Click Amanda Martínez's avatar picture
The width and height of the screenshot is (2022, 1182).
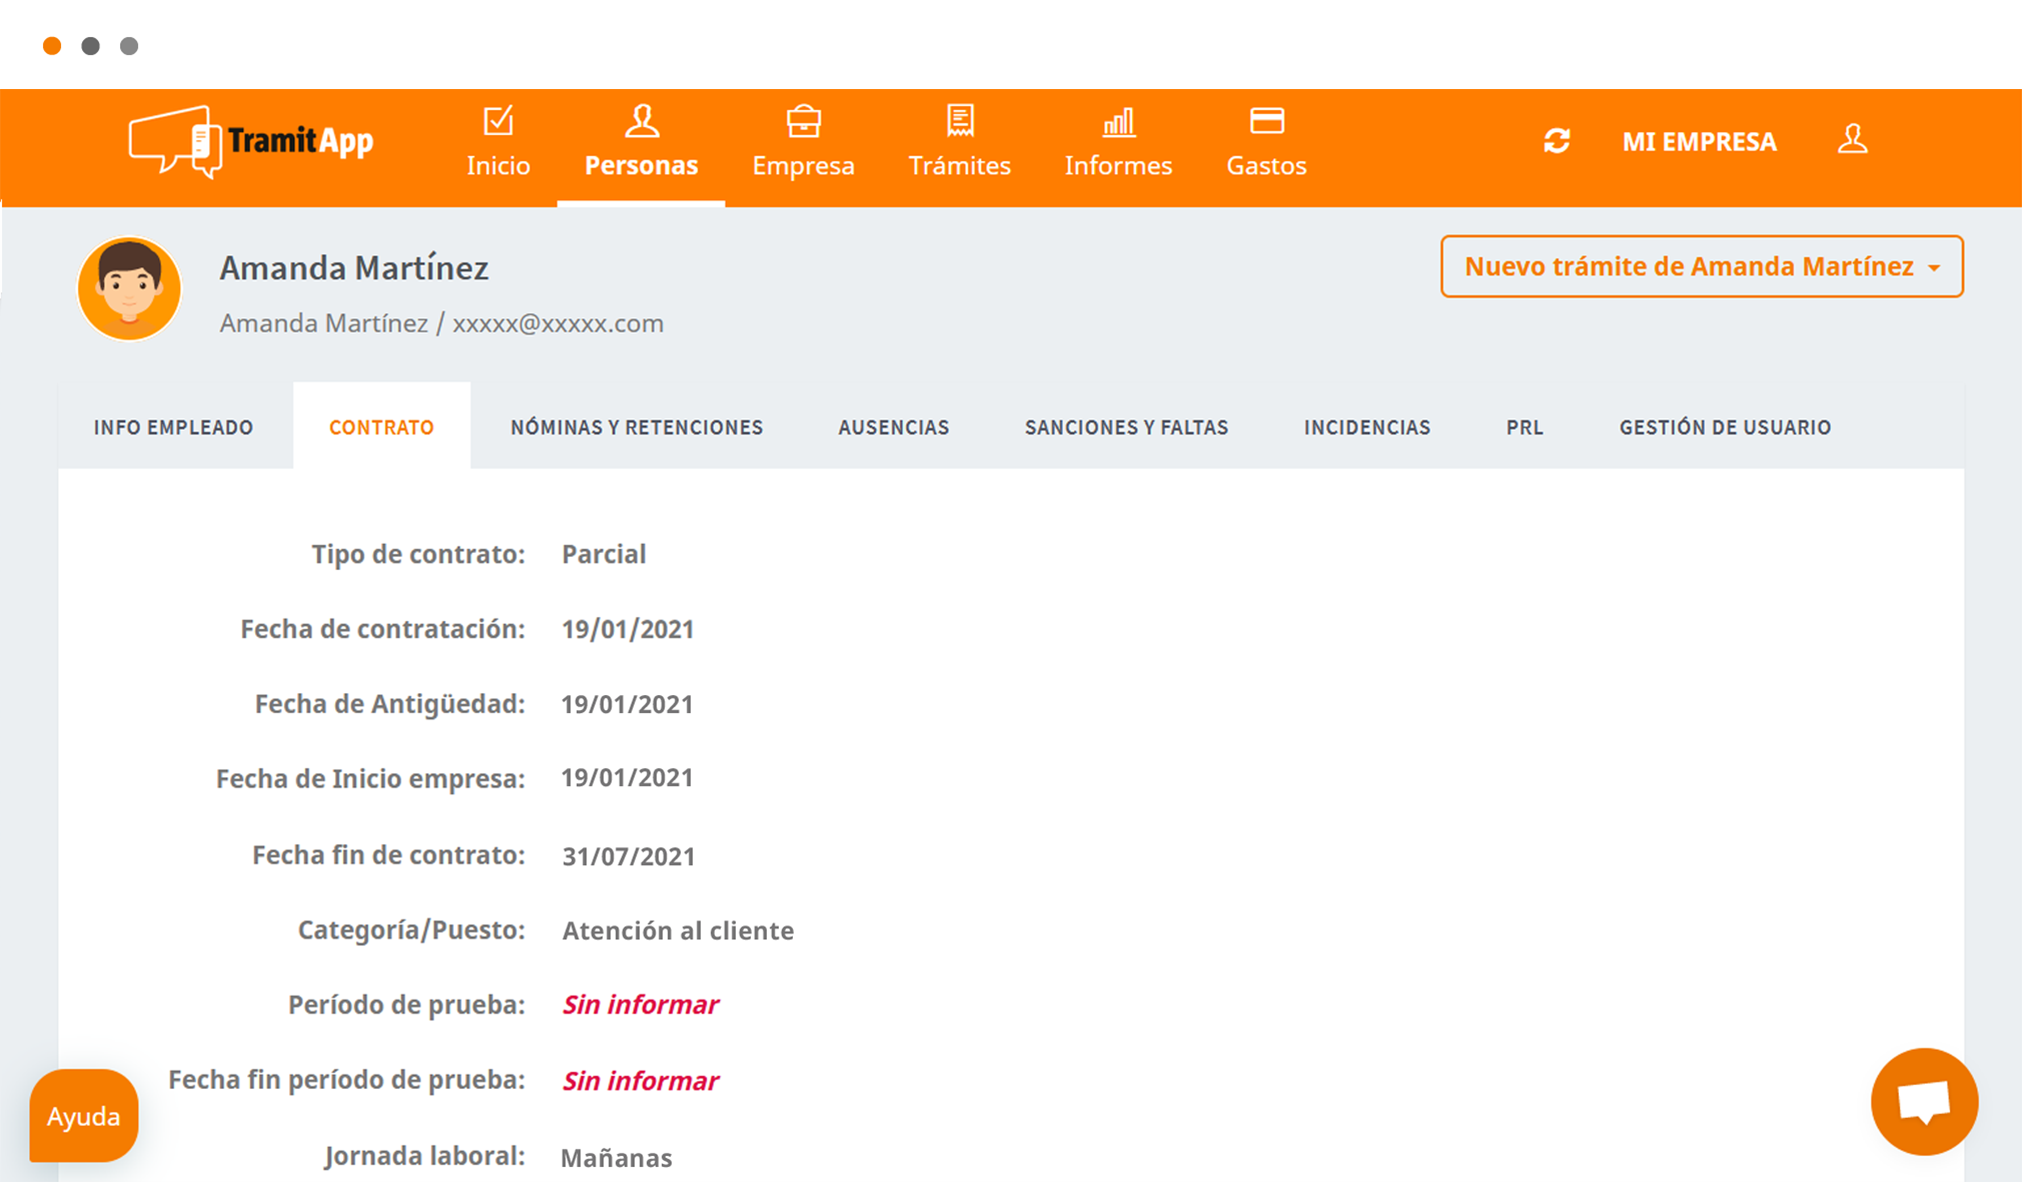129,289
